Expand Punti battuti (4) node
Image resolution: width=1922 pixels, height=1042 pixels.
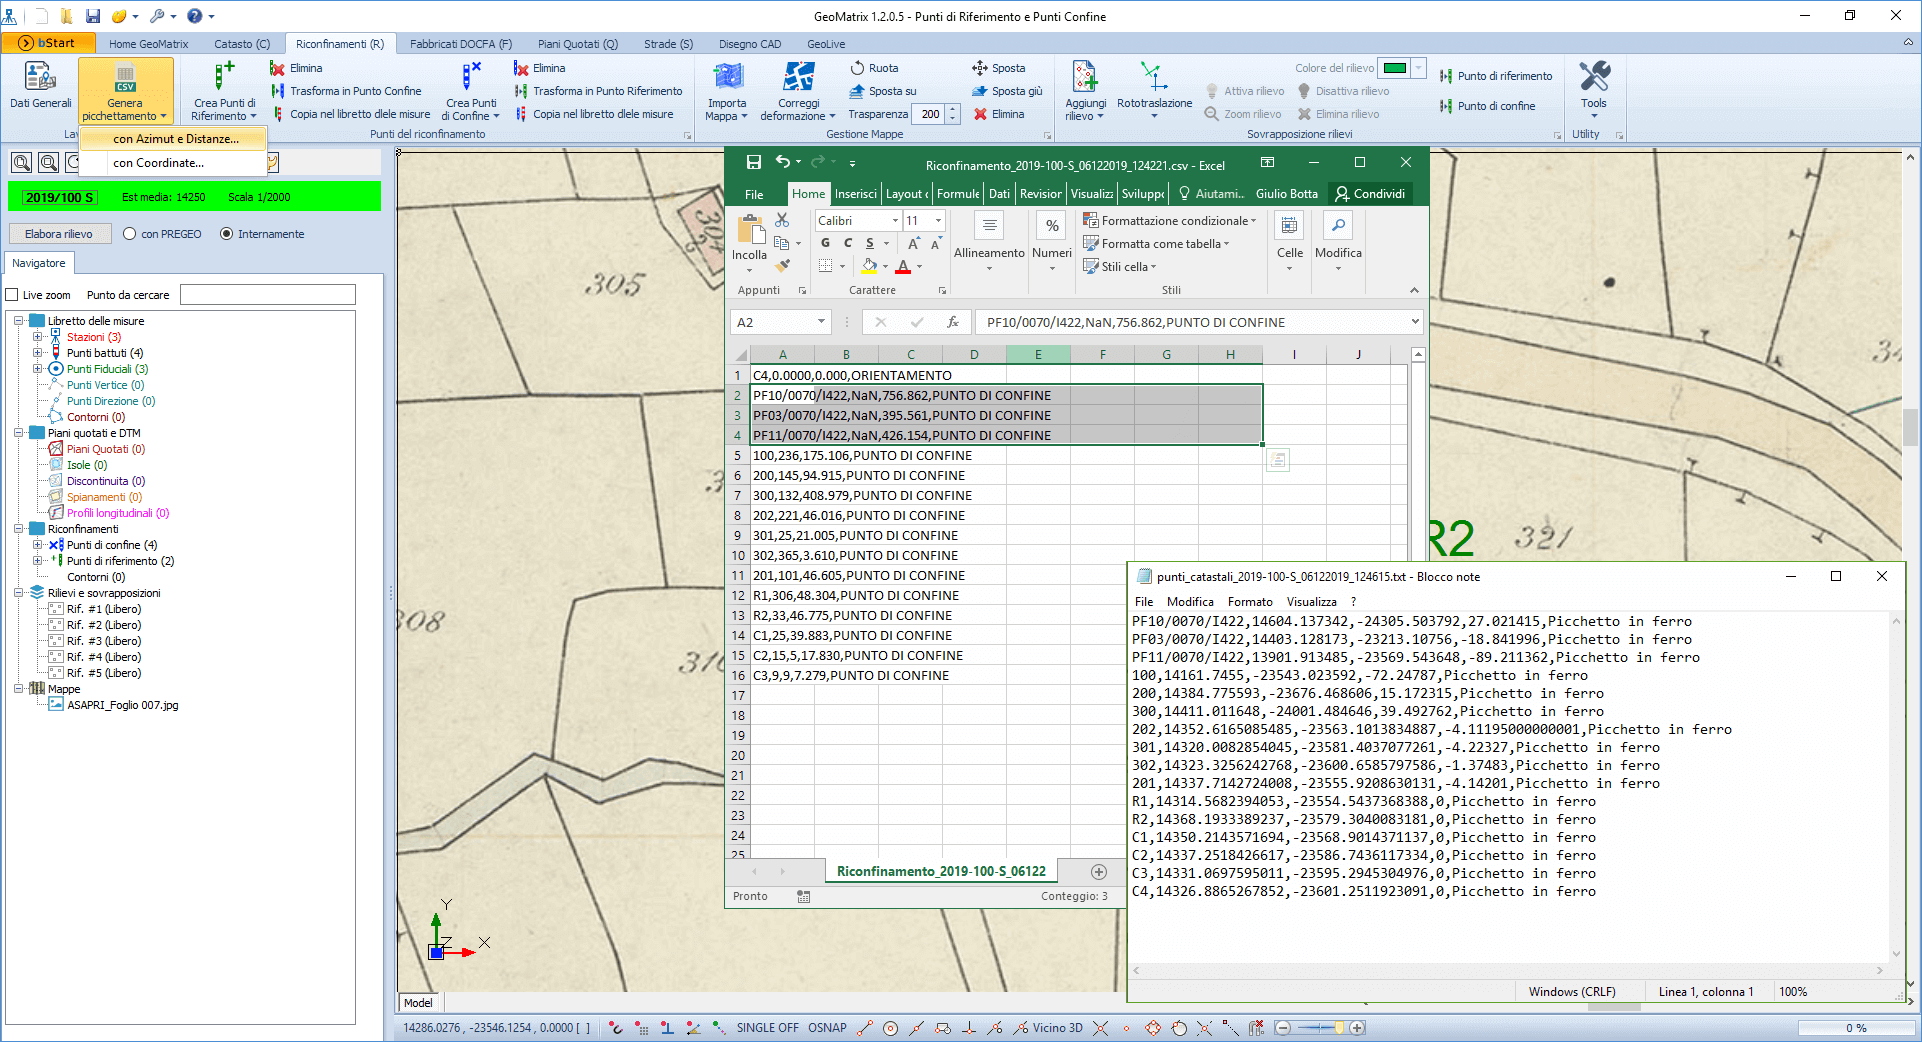tap(37, 353)
